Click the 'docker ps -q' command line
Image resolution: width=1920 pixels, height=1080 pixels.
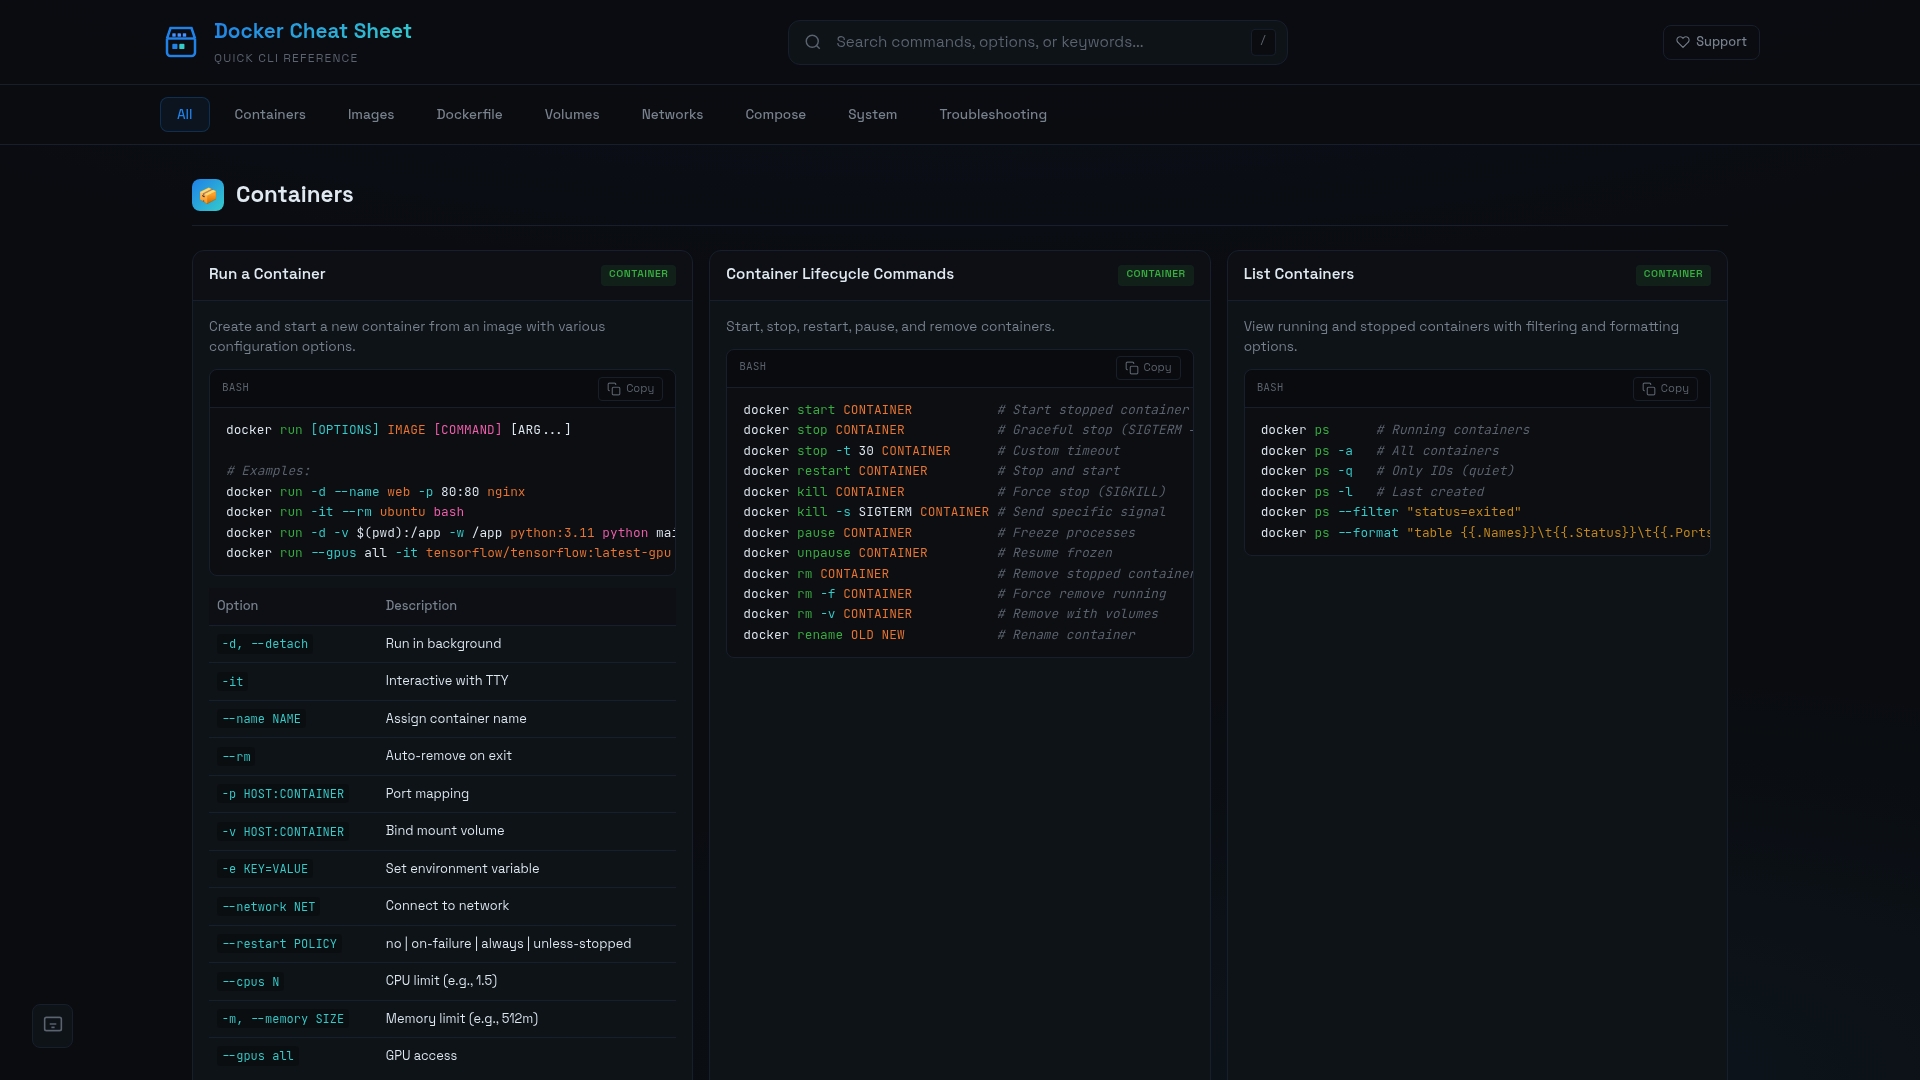tap(1306, 471)
